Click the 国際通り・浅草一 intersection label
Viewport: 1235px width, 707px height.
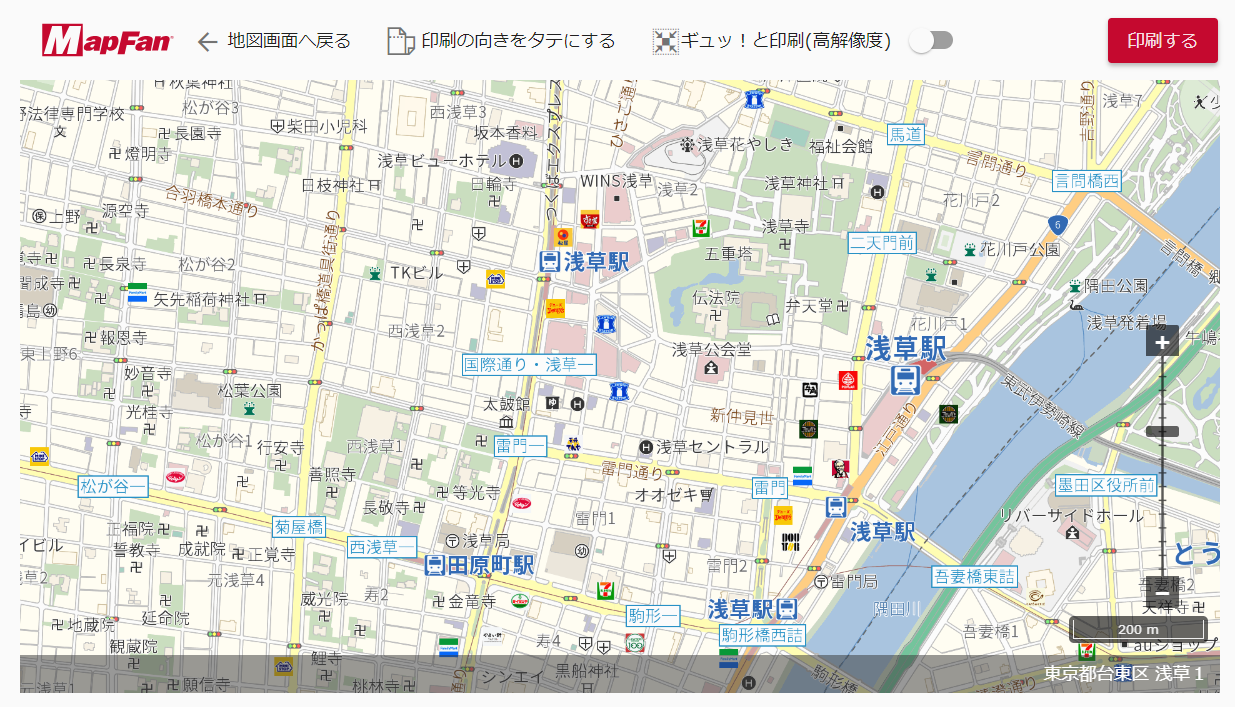[529, 365]
